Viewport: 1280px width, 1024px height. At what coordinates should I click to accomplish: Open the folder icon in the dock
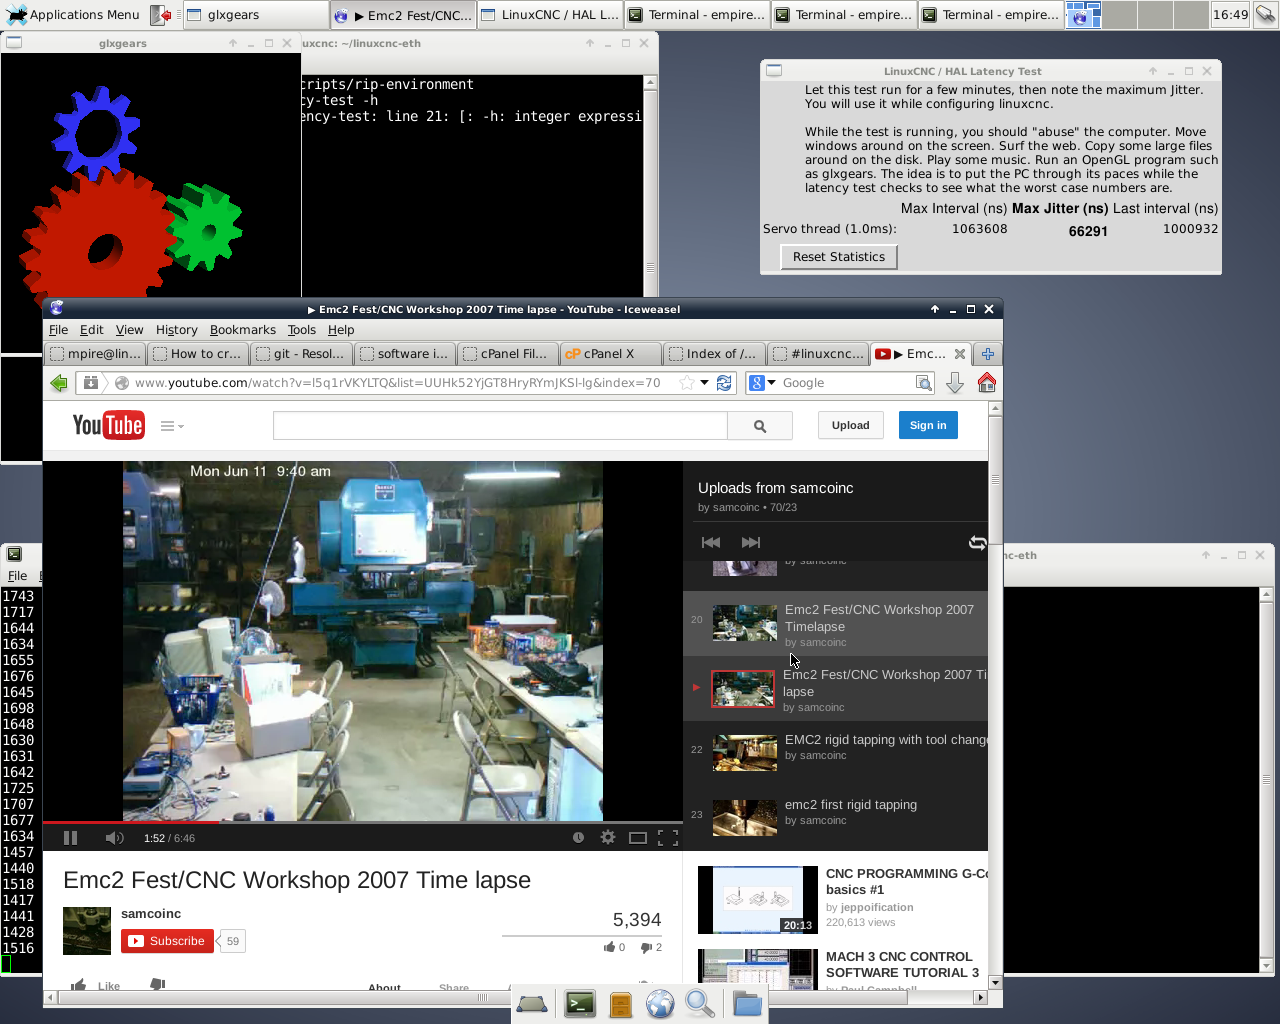click(x=747, y=1004)
